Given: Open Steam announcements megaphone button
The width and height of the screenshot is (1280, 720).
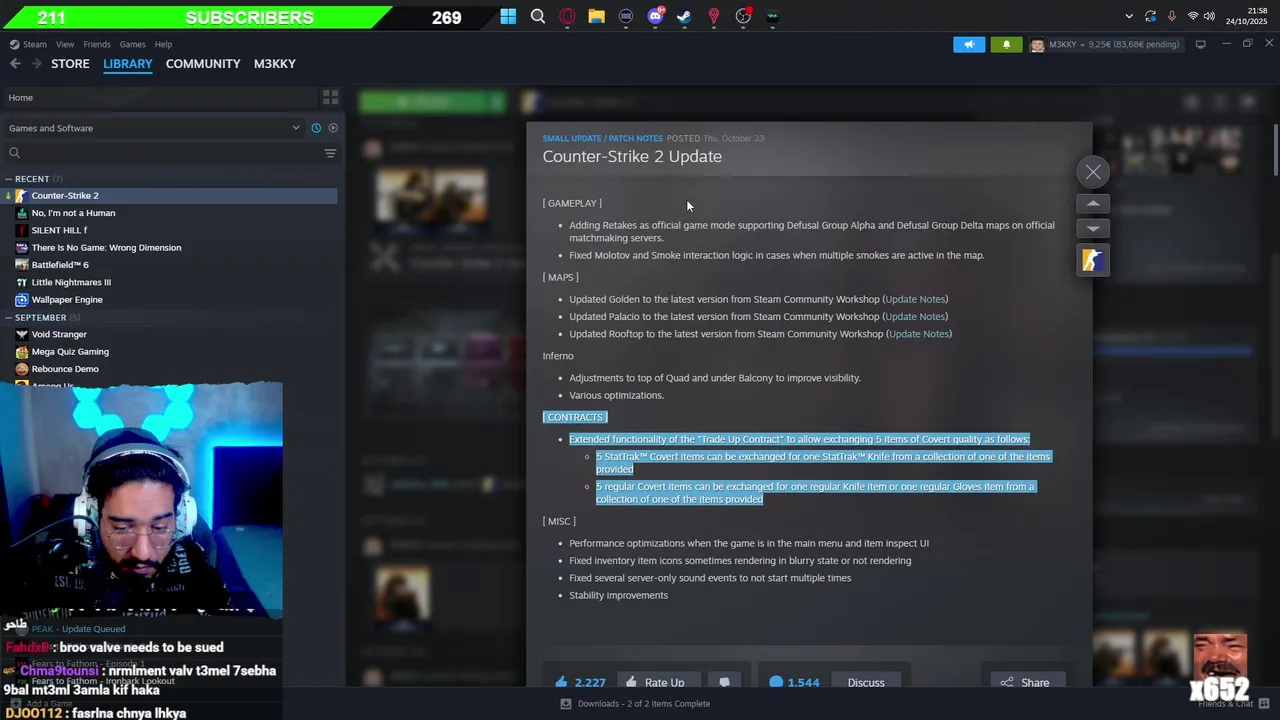Looking at the screenshot, I should (x=969, y=44).
